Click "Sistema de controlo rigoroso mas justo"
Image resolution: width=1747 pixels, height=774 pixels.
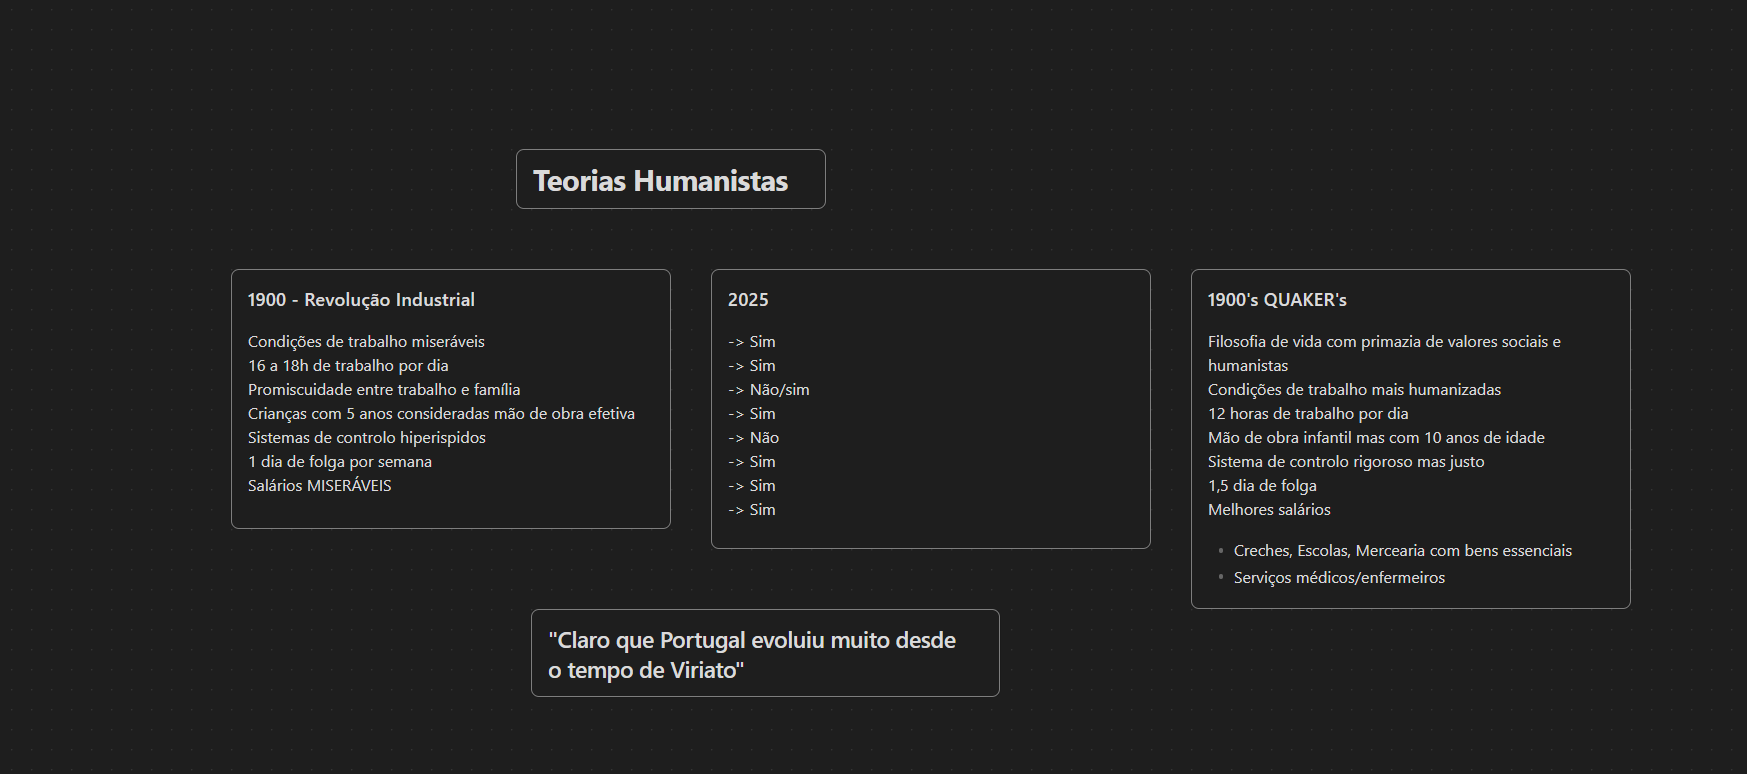1346,462
